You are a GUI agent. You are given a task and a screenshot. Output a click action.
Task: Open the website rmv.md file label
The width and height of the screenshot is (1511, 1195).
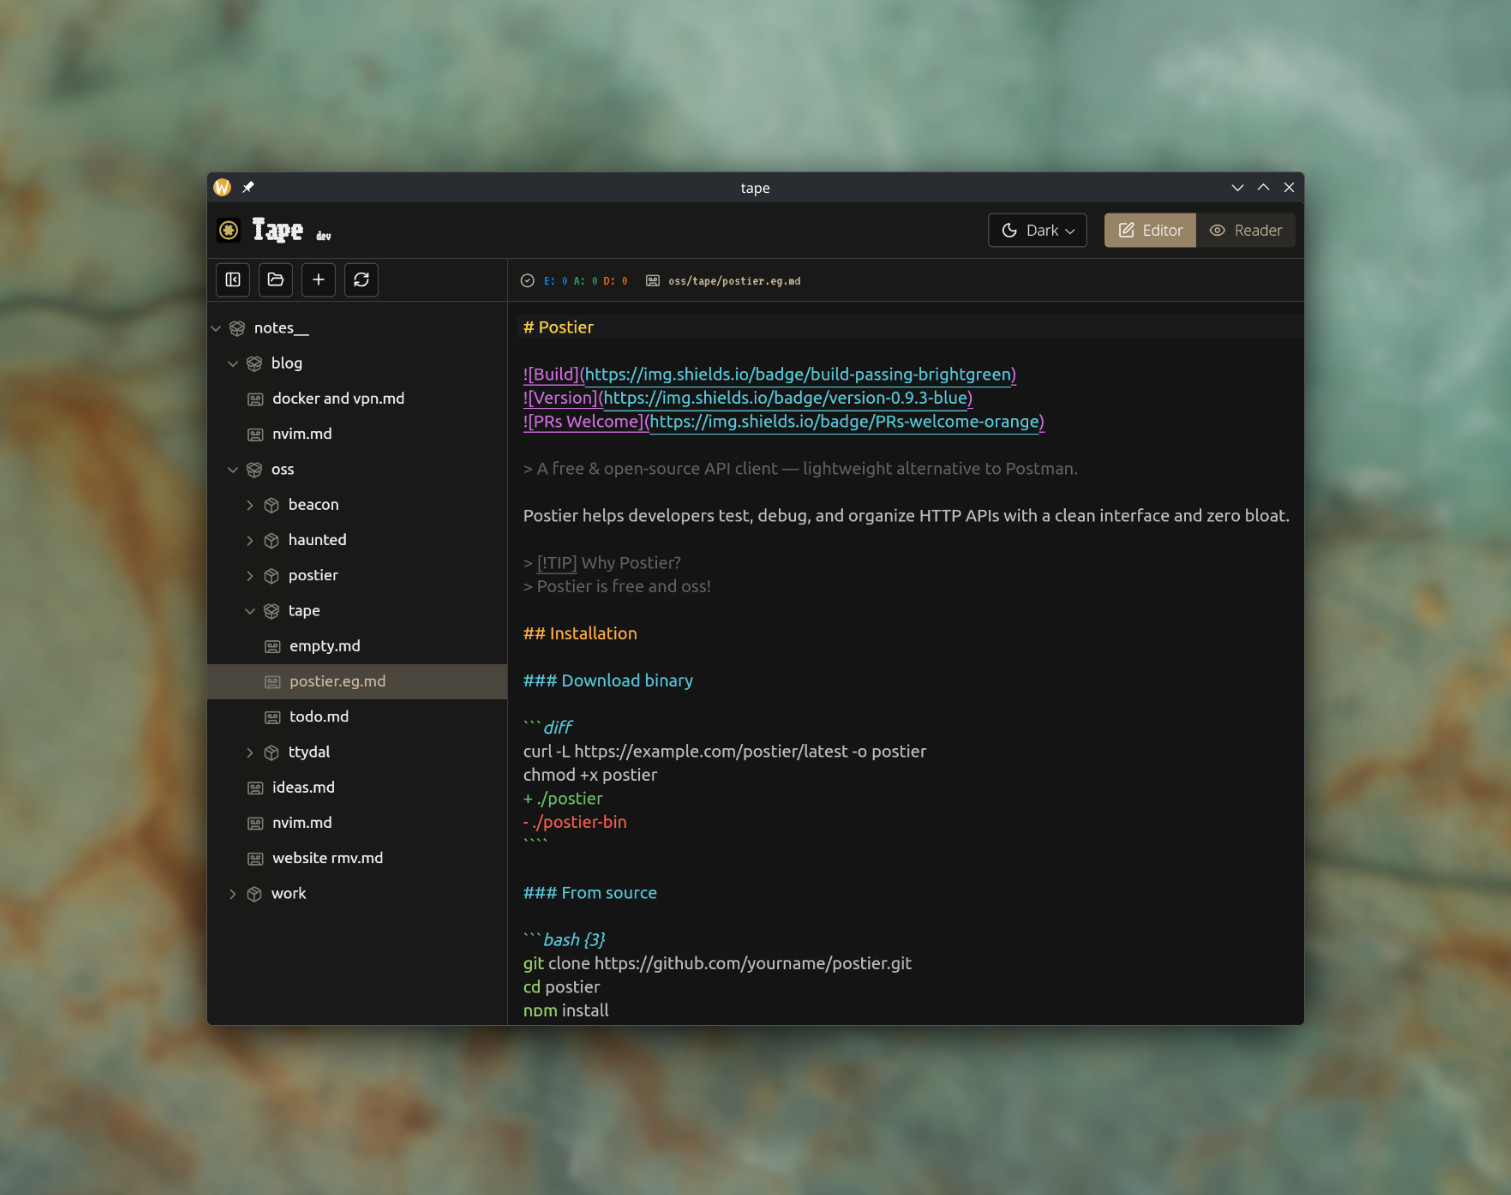click(x=327, y=859)
